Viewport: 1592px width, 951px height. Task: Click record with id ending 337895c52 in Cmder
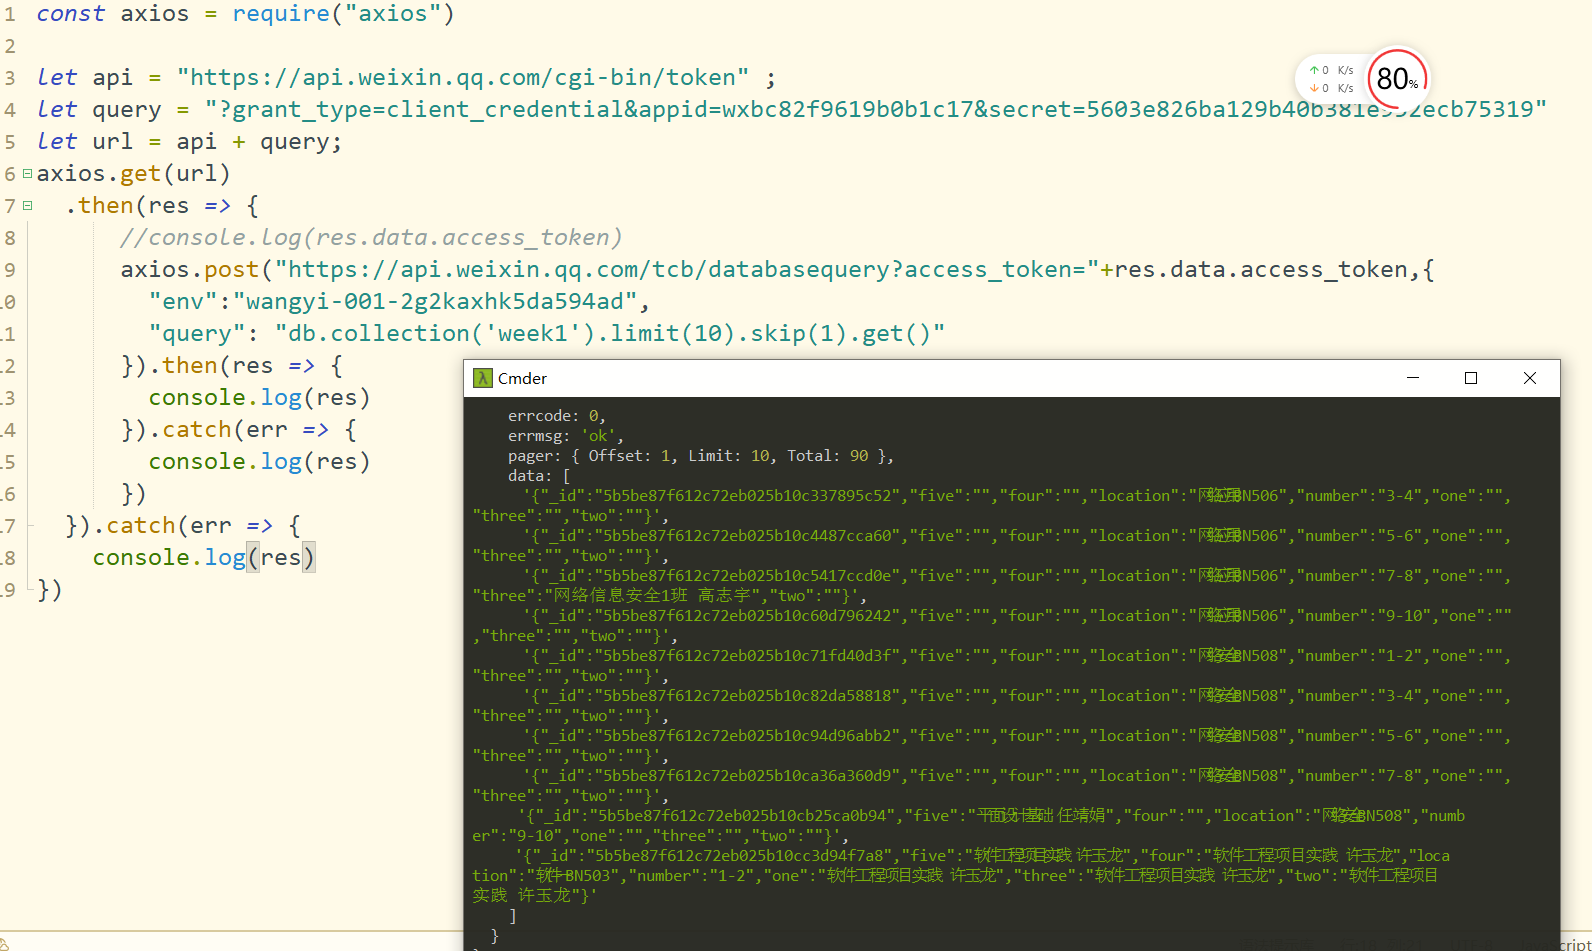pos(991,506)
